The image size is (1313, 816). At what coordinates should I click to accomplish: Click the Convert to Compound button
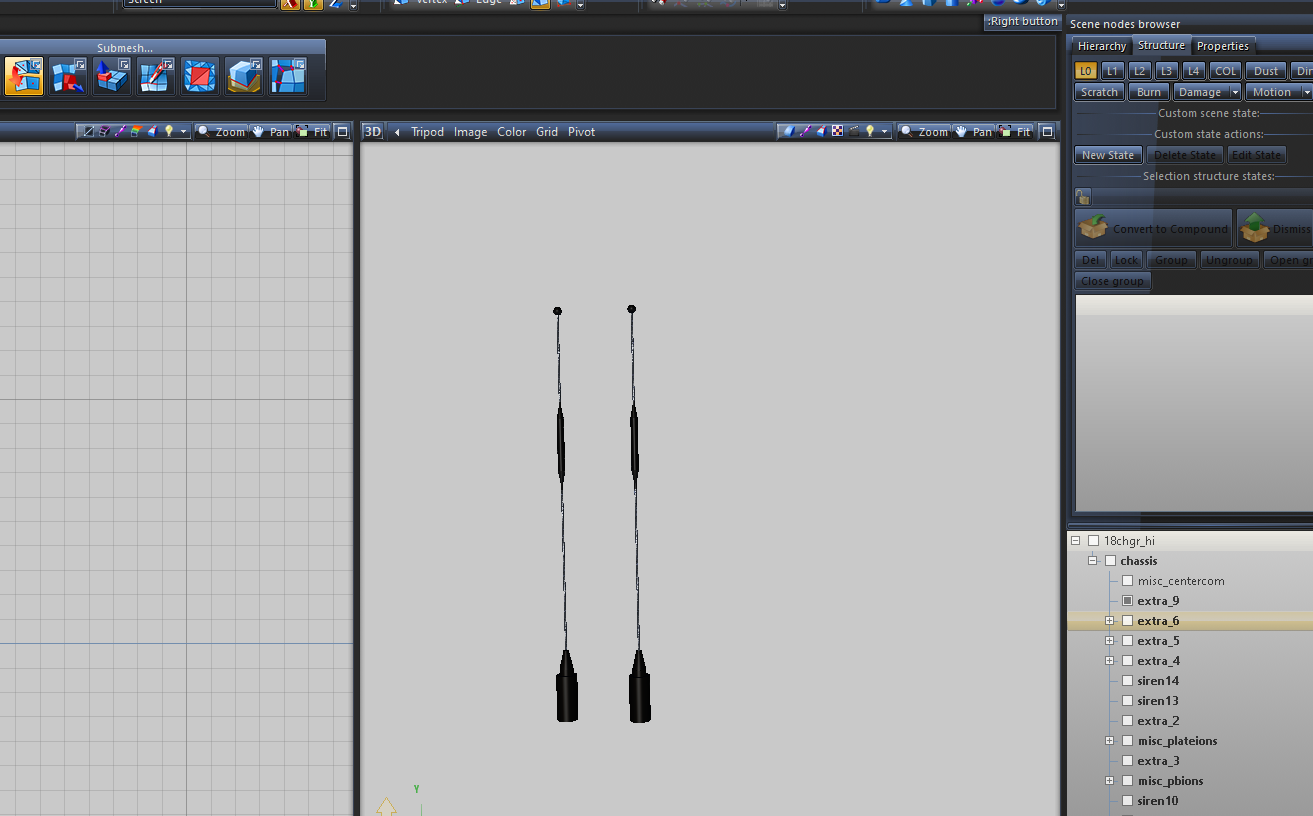[x=1153, y=229]
